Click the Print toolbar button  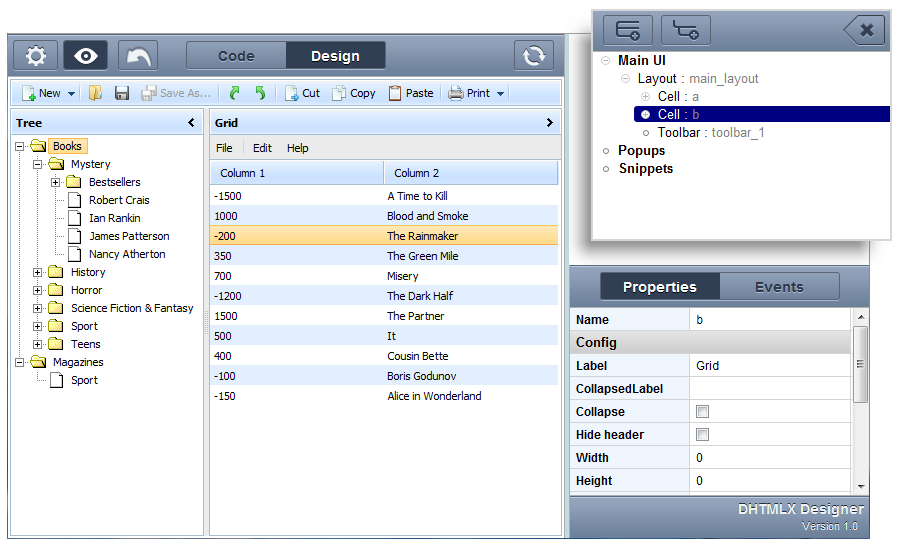tap(470, 93)
